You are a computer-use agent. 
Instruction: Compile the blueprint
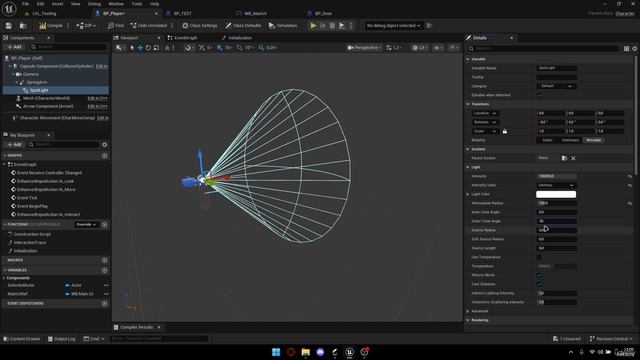51,26
